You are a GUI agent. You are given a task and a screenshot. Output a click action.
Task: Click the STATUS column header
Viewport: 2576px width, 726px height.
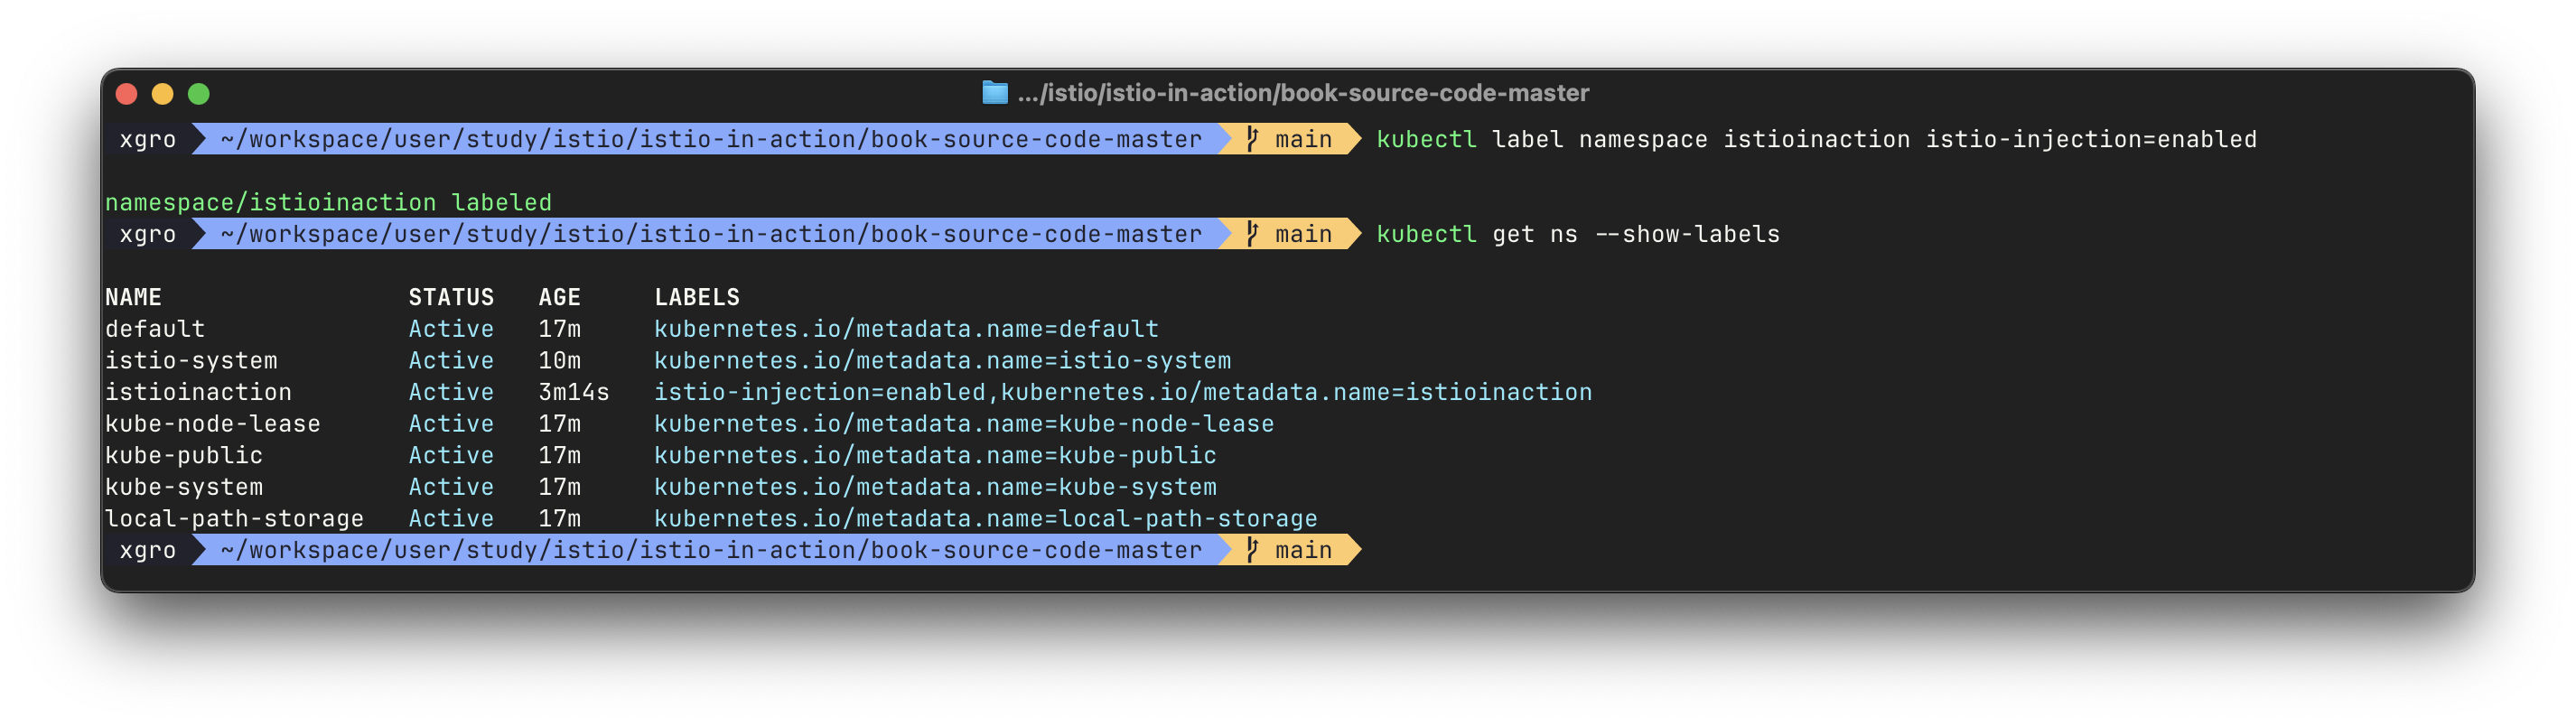click(x=451, y=297)
